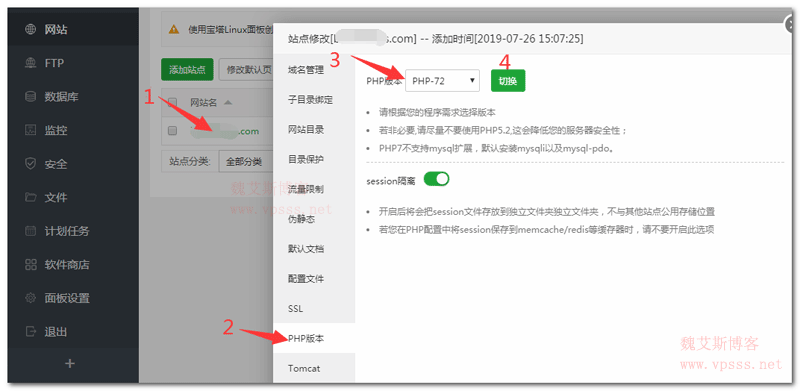Click the 修改默认页 button
800x391 pixels.
[246, 70]
